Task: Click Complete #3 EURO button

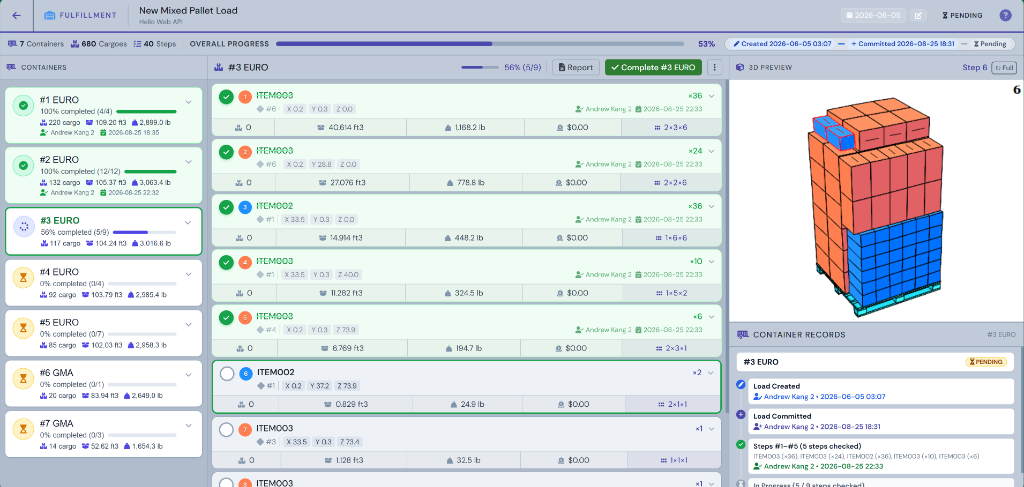Action: pos(654,67)
